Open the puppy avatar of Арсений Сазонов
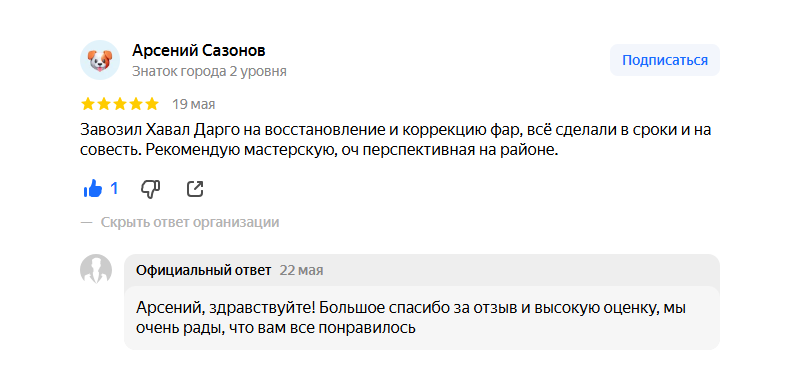The height and width of the screenshot is (381, 785). pyautogui.click(x=100, y=60)
